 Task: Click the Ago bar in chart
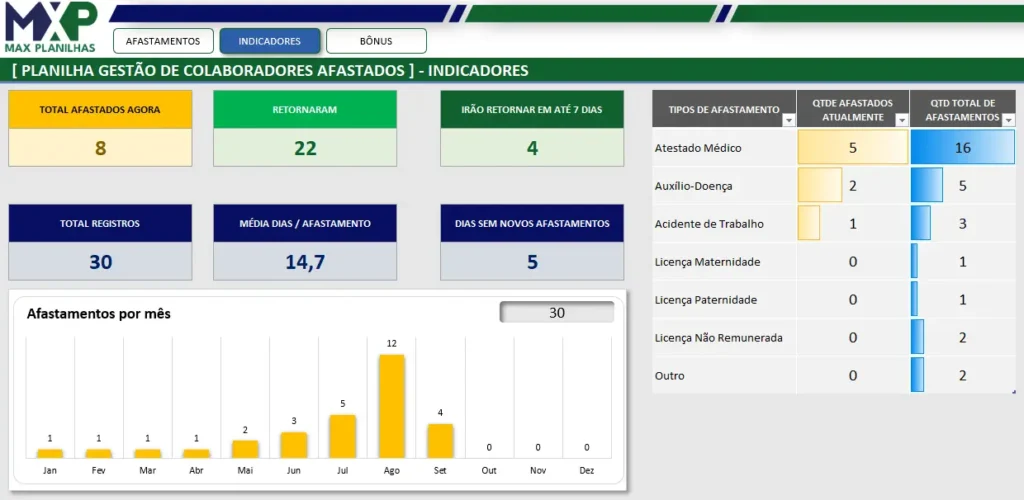392,406
